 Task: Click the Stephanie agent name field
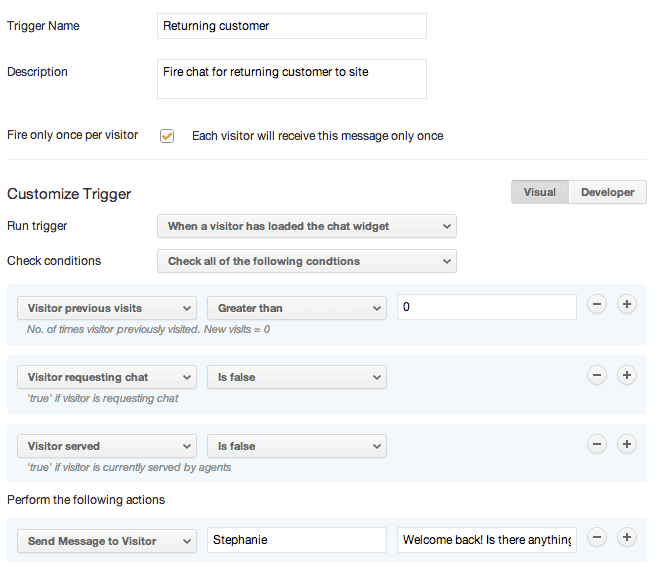pos(296,541)
